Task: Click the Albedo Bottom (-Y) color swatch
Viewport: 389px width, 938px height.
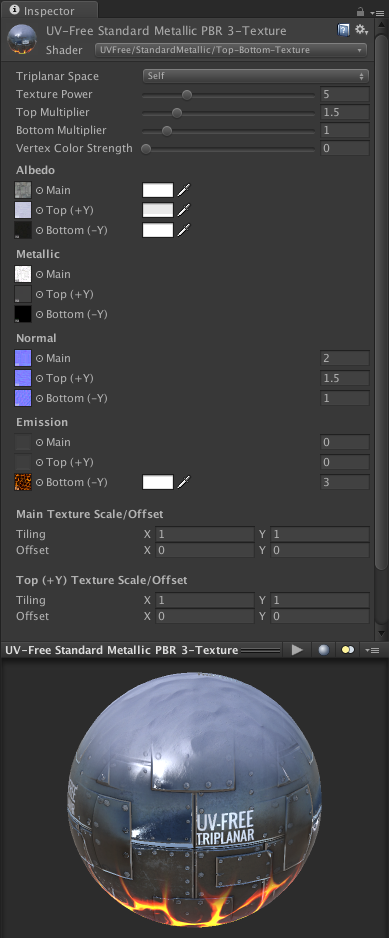Action: (x=158, y=230)
